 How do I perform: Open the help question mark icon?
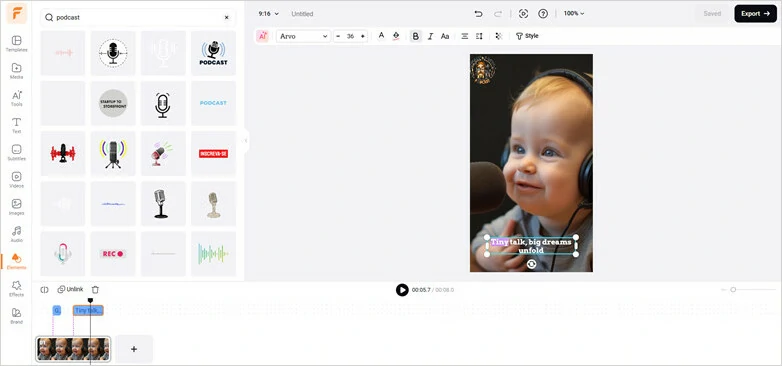543,14
